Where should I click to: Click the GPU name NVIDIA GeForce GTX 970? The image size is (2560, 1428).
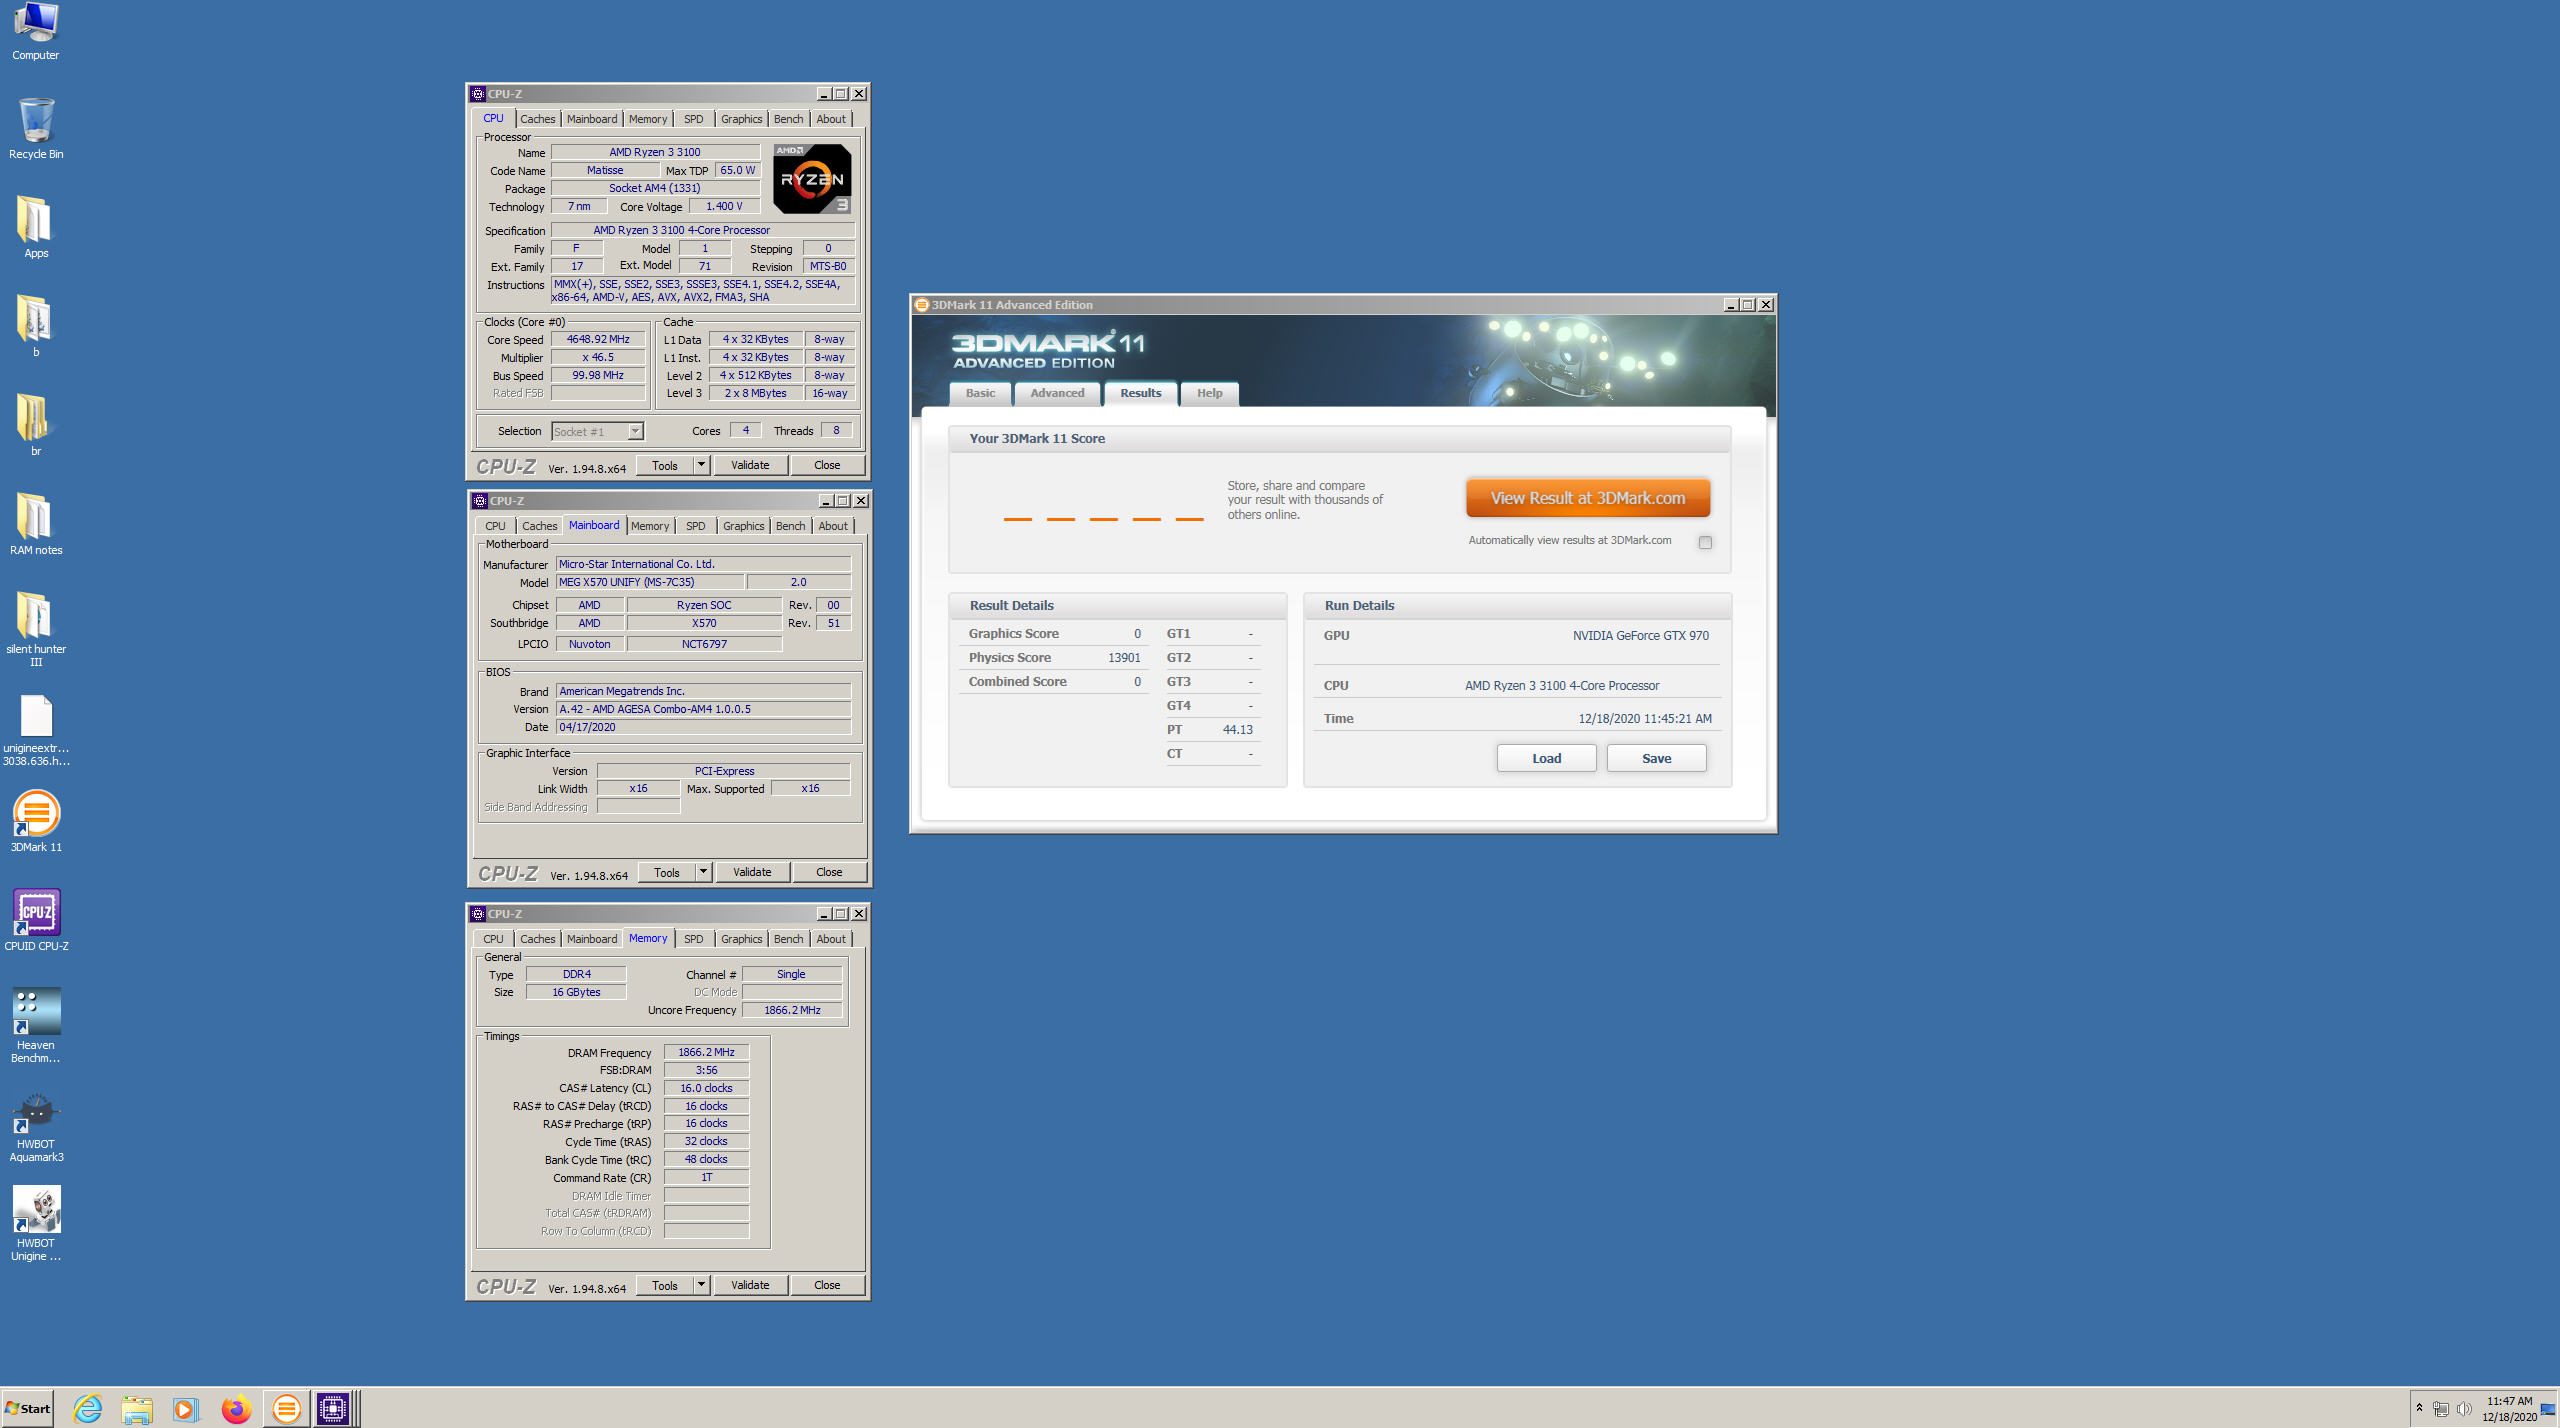coord(1640,636)
